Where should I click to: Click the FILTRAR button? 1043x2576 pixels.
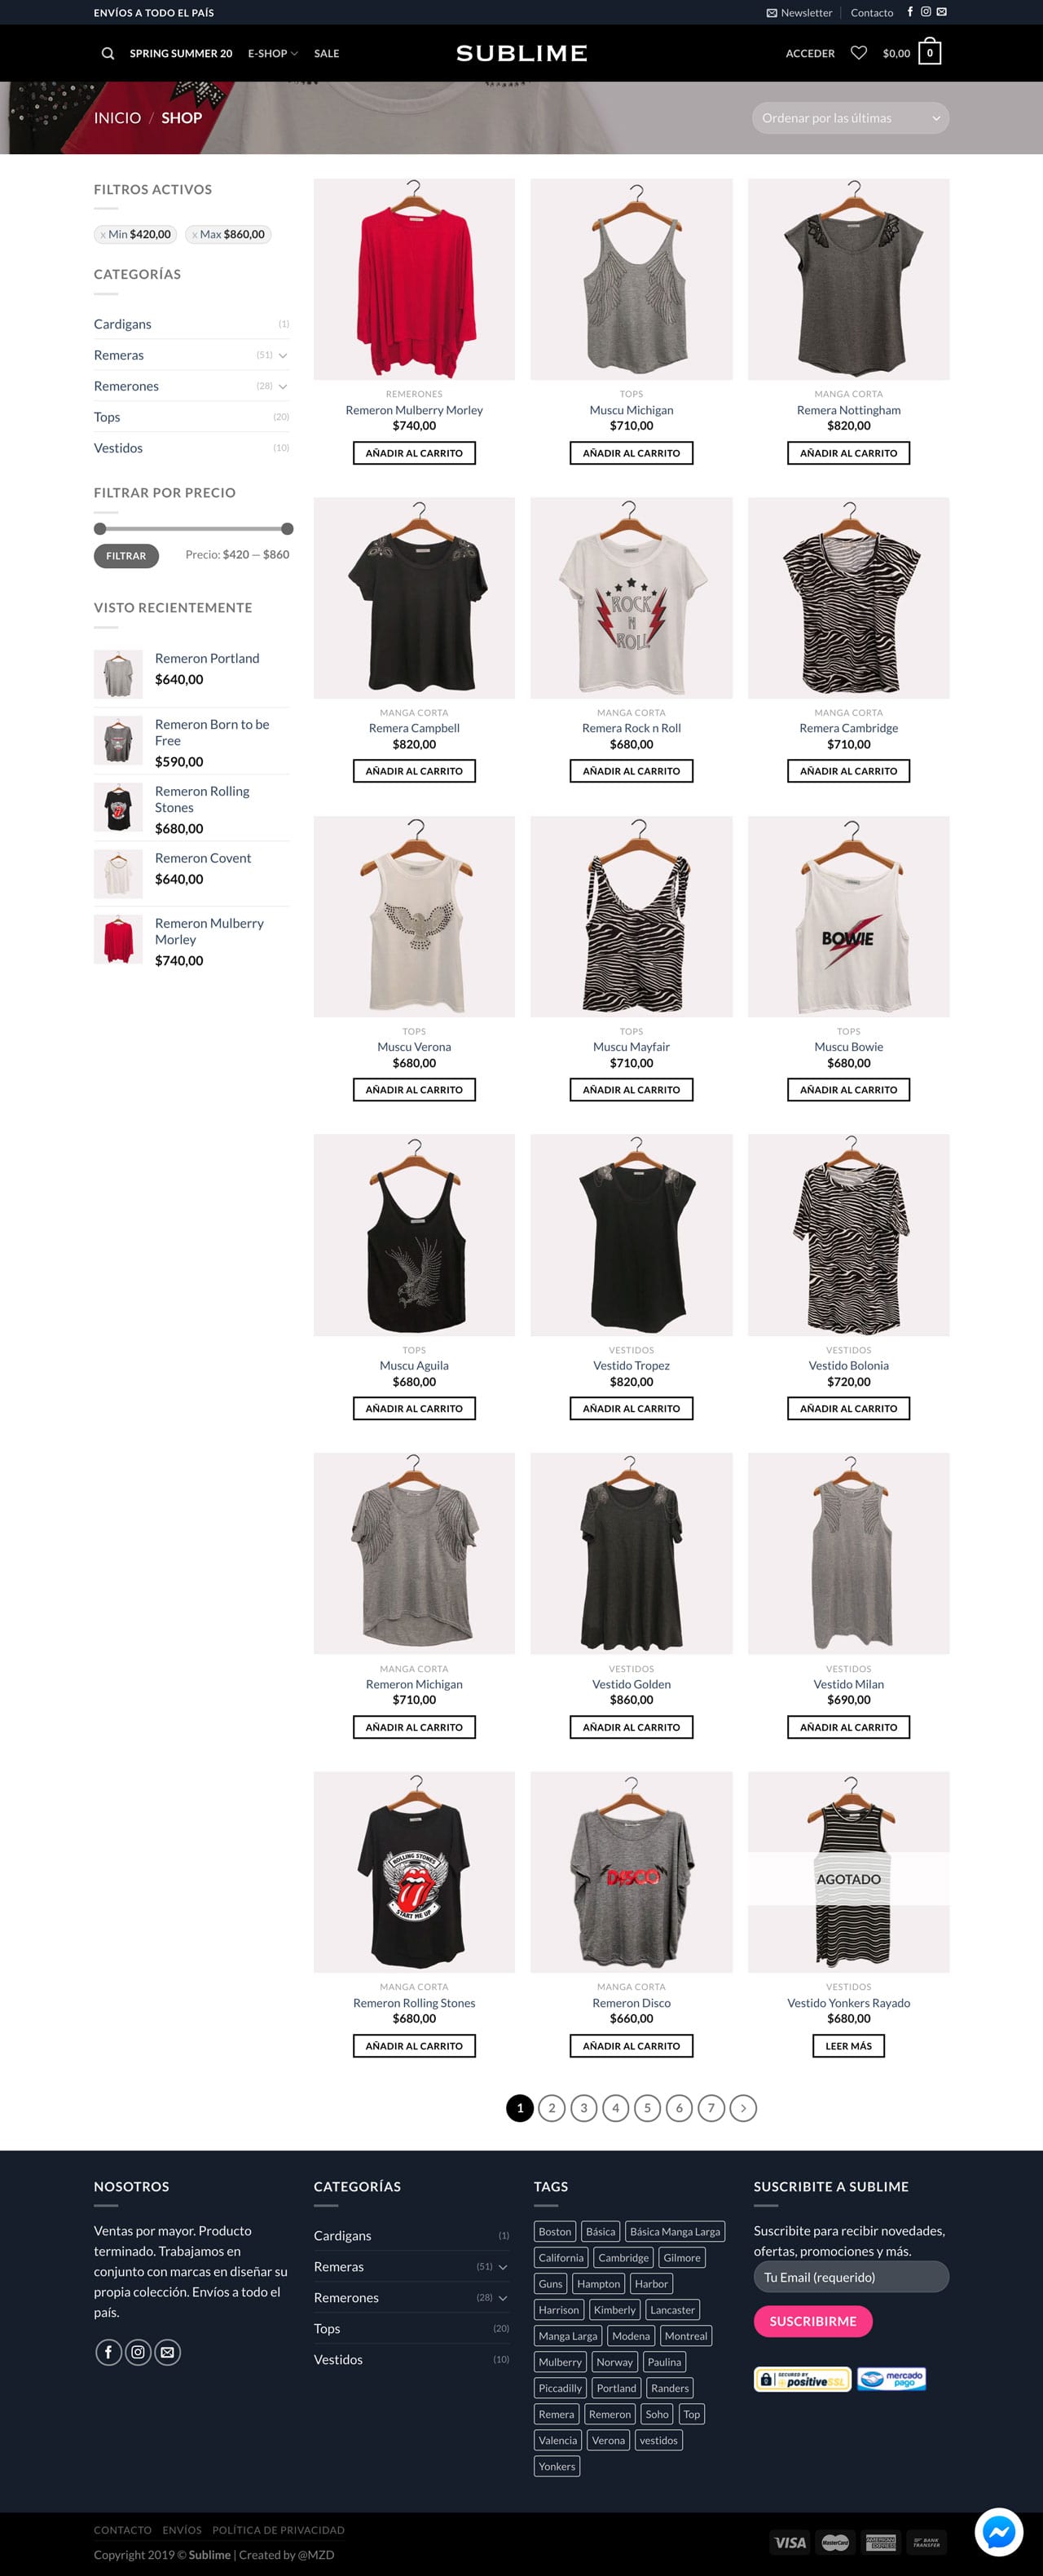click(126, 555)
